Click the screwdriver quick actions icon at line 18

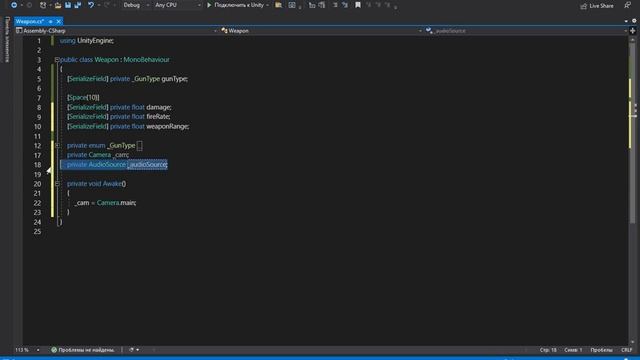49,170
